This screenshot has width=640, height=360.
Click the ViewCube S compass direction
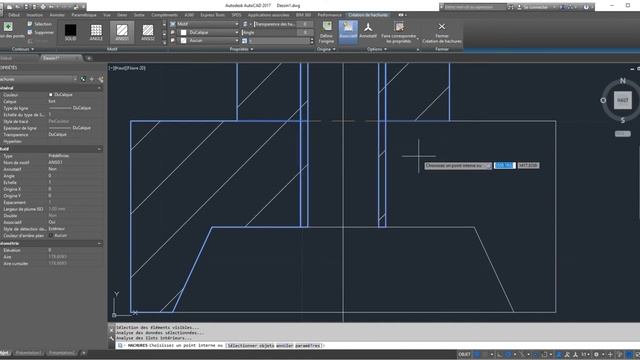point(622,120)
